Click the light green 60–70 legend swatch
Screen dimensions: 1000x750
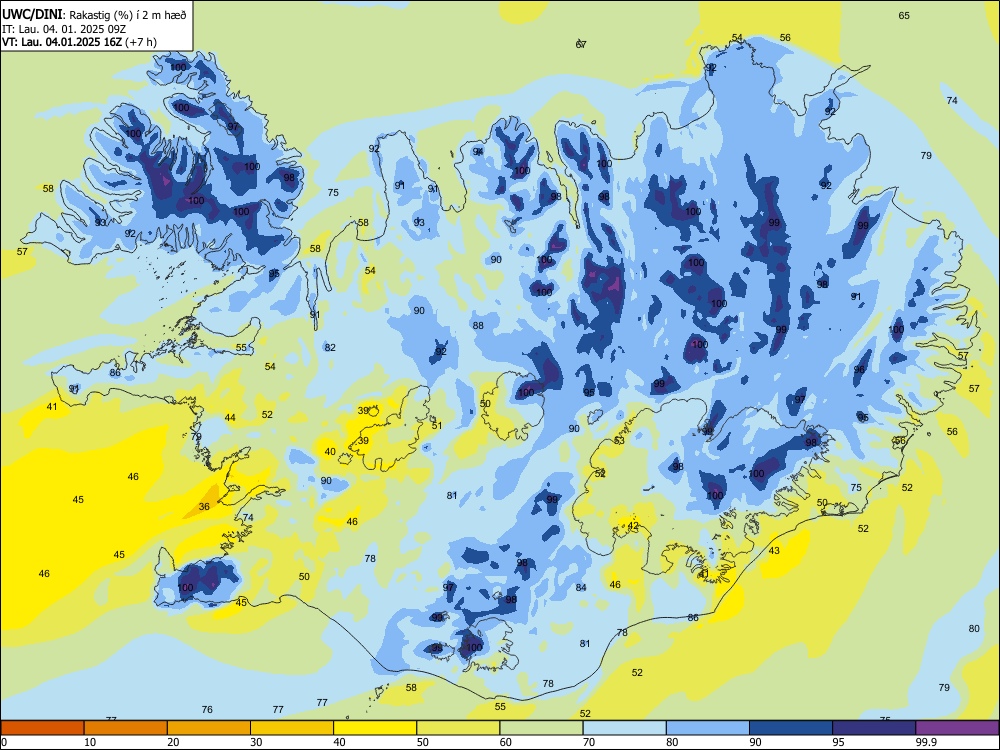(x=541, y=728)
